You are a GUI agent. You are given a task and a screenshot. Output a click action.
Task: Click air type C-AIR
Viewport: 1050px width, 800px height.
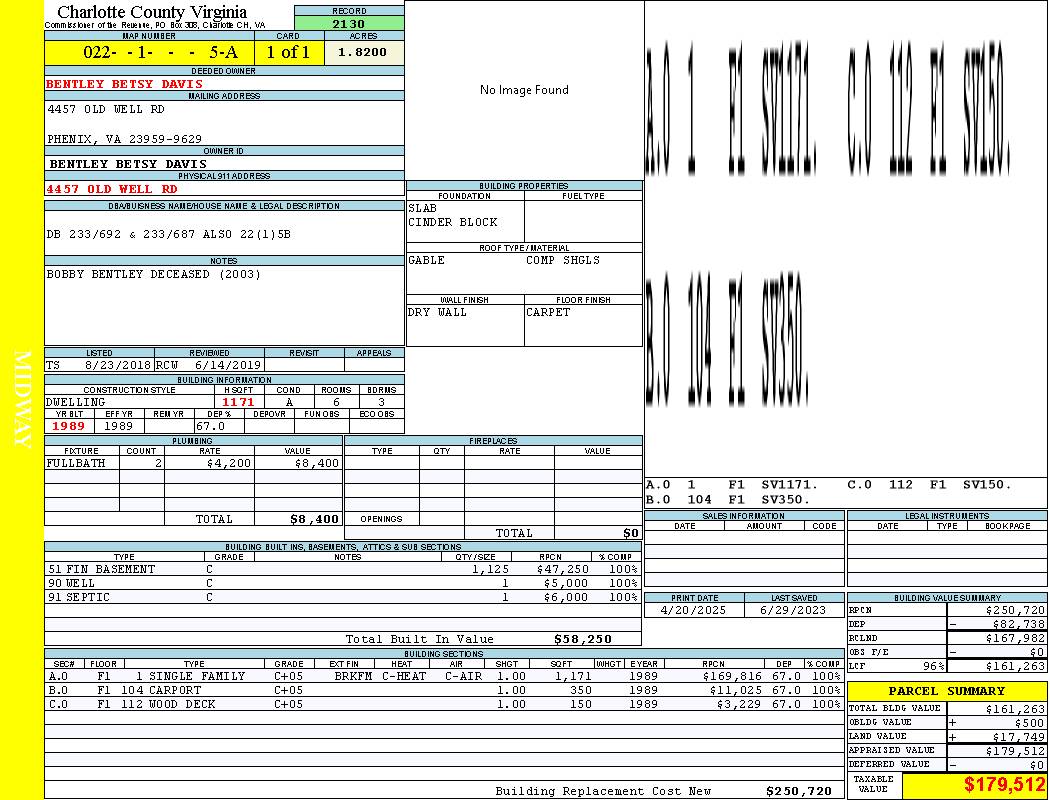pyautogui.click(x=463, y=676)
